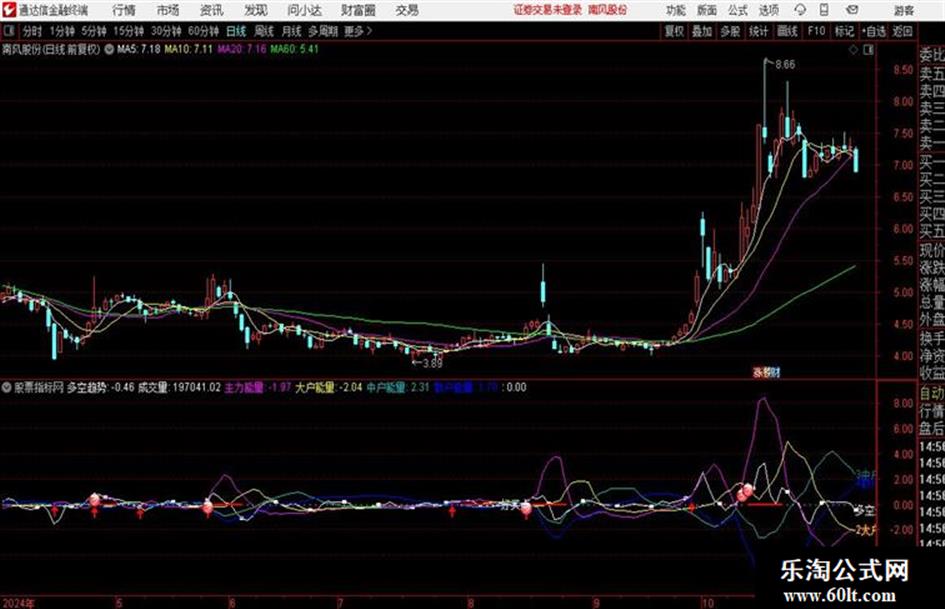Open the 市场 menu
This screenshot has height=609, width=945.
168,10
